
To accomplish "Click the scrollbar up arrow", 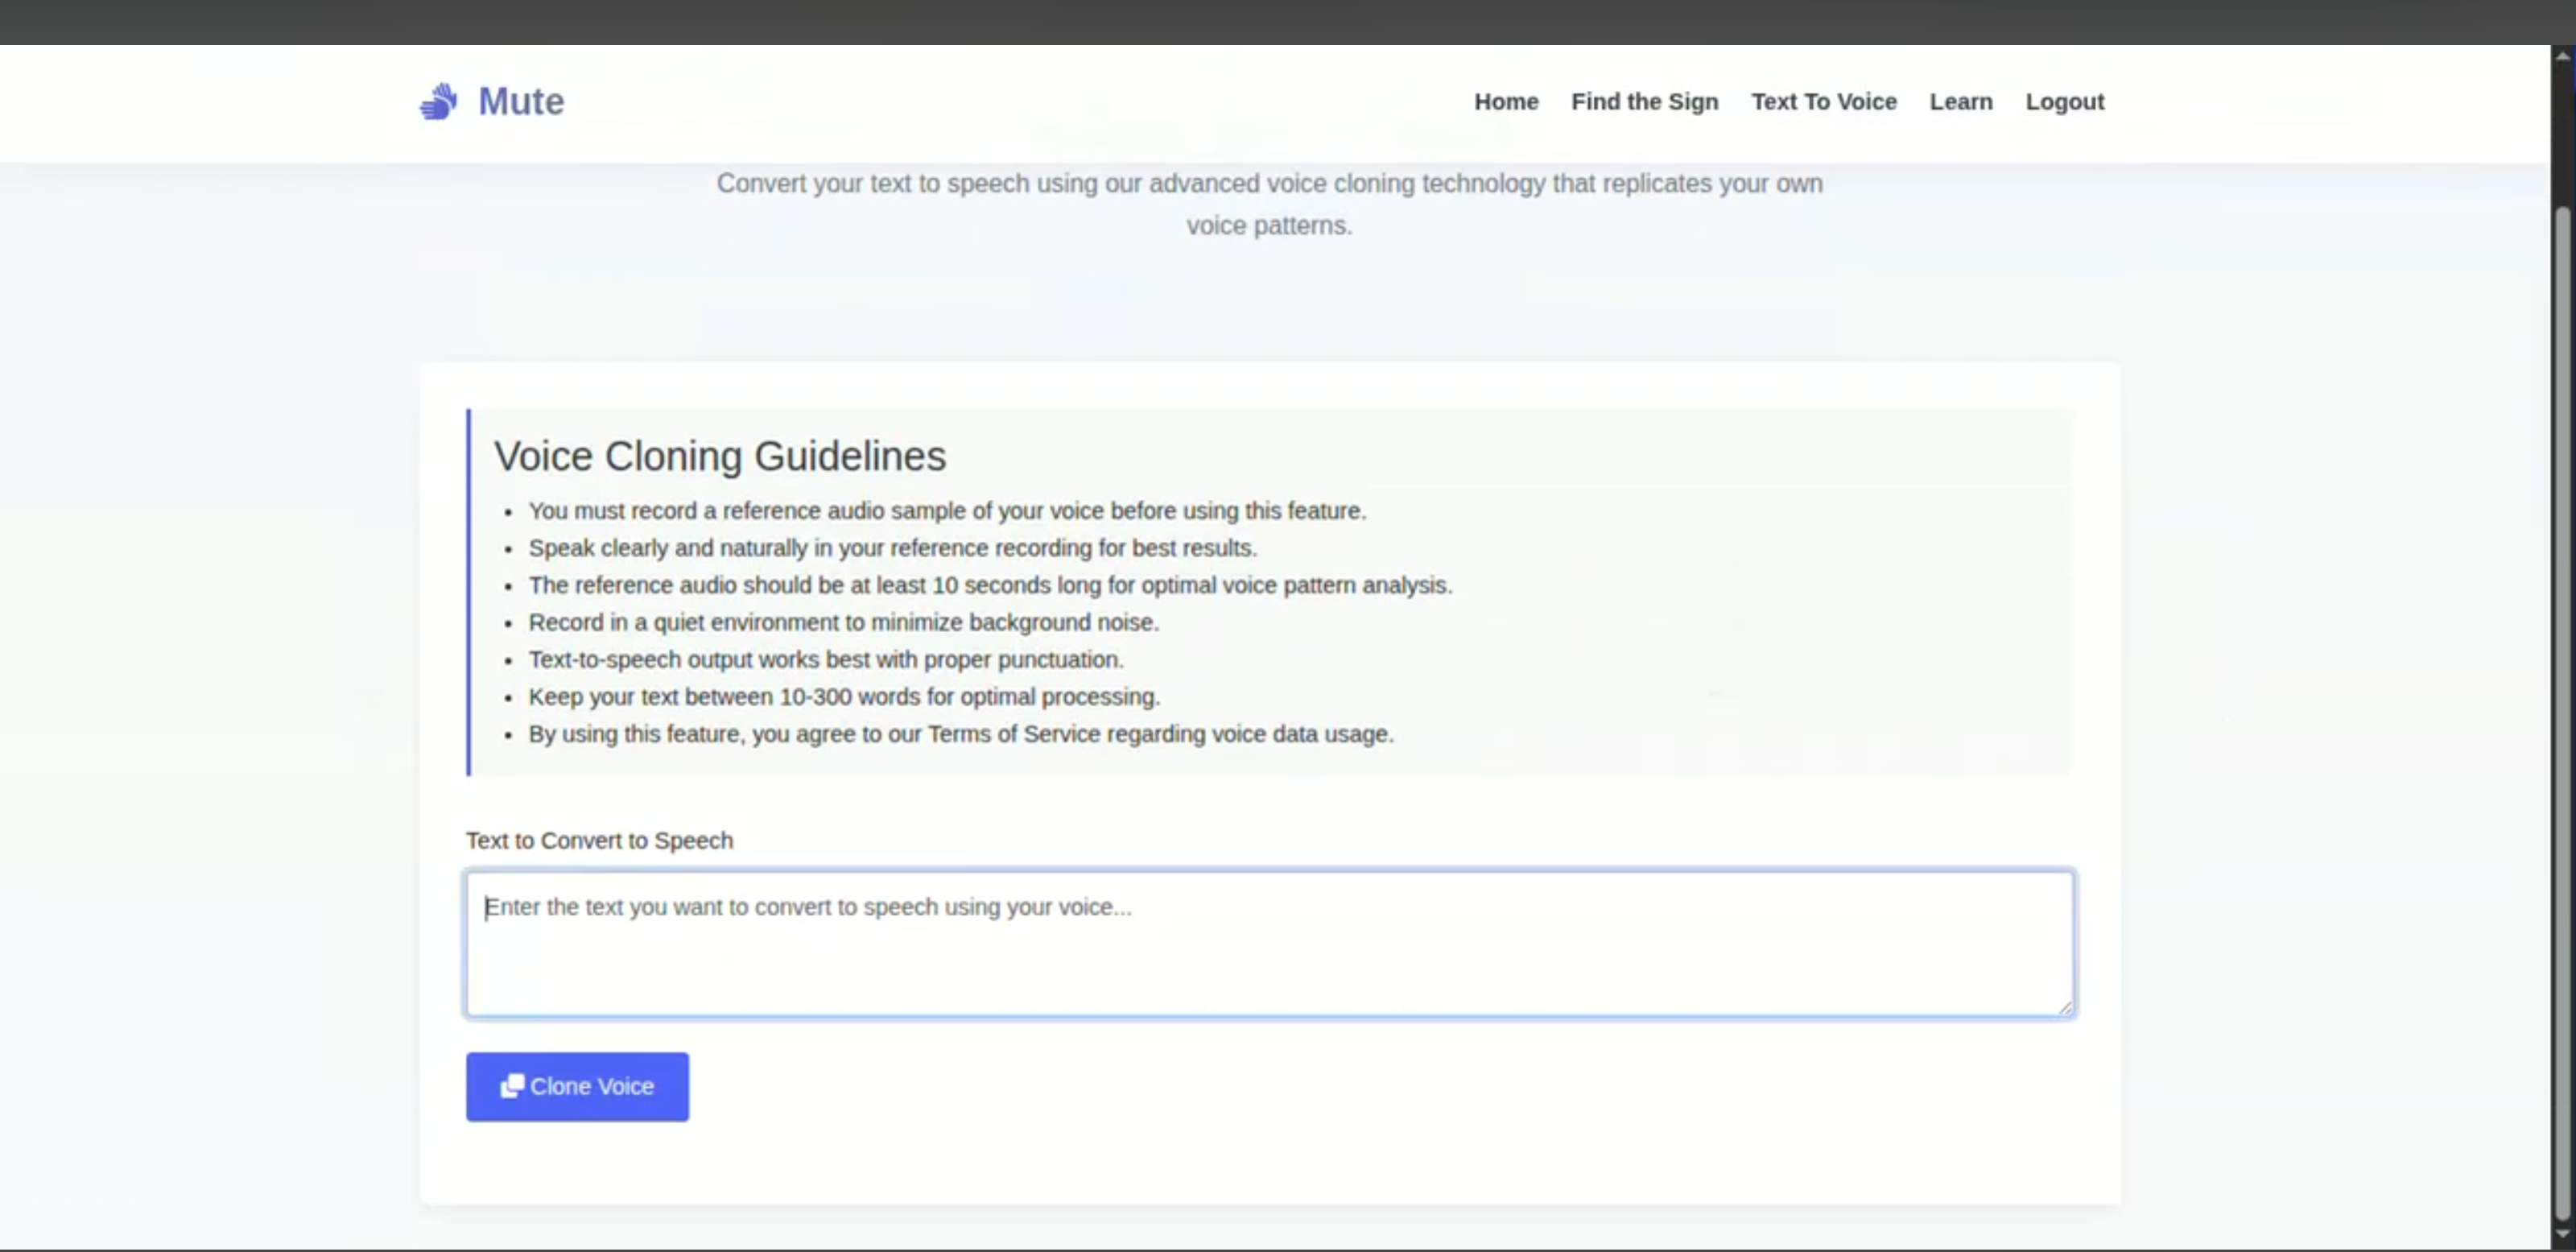I will click(2563, 57).
